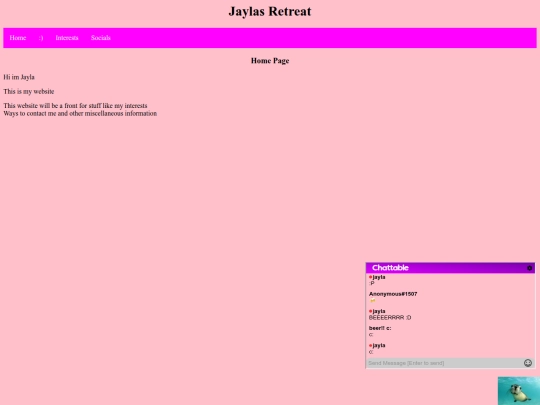Click the ":P" chat message from jayla
Image resolution: width=540 pixels, height=405 pixels.
pos(372,283)
